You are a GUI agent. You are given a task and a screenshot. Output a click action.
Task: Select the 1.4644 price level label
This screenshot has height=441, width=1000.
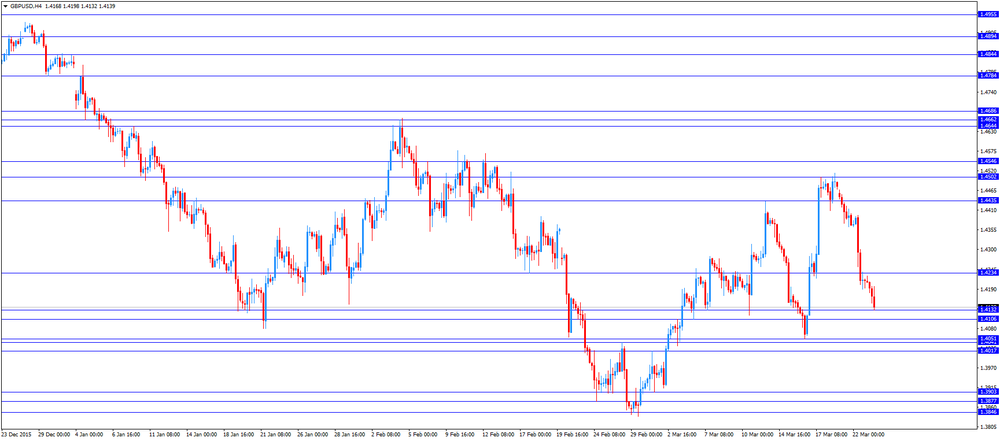(x=987, y=126)
